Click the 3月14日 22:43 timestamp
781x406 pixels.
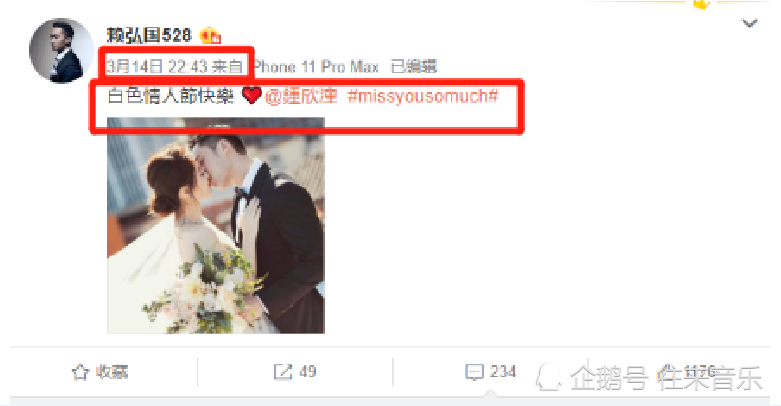pyautogui.click(x=157, y=66)
